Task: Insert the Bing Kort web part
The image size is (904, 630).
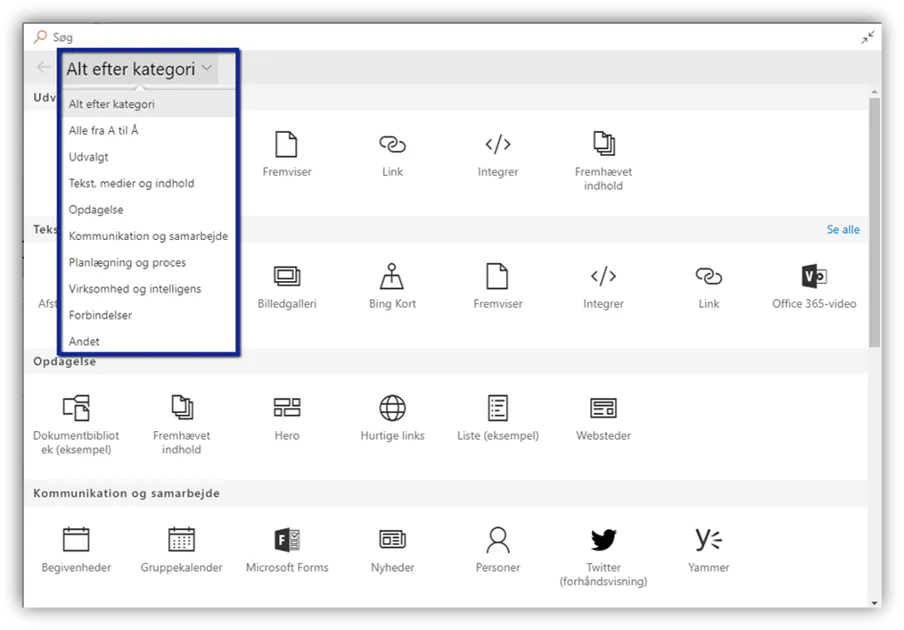Action: [392, 286]
